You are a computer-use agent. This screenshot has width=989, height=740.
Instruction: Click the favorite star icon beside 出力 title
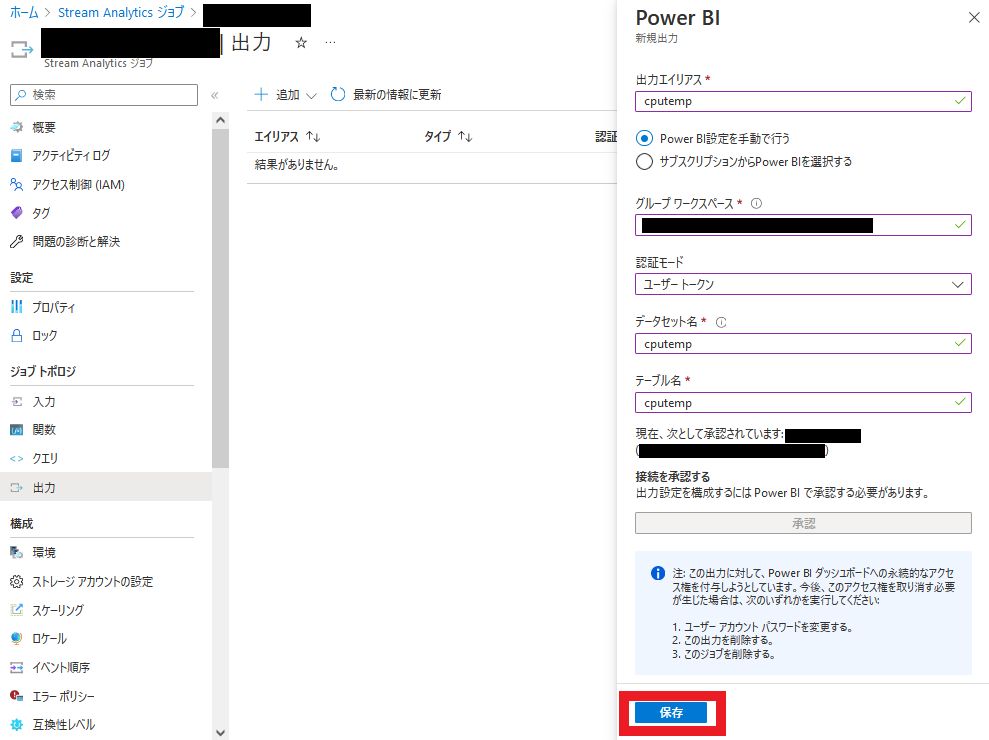point(301,43)
